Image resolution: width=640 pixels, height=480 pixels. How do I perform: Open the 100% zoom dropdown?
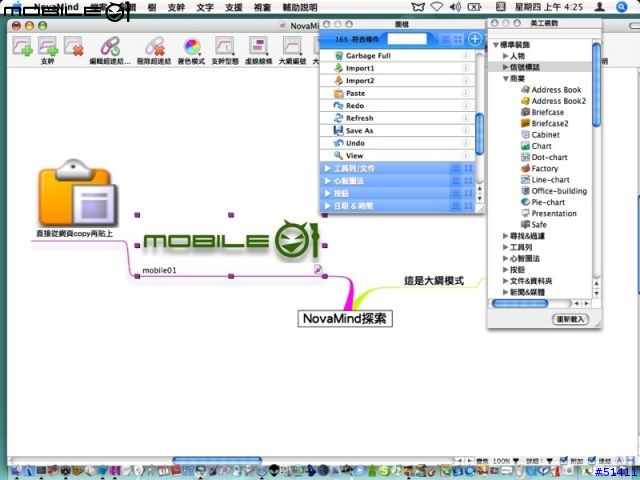[x=506, y=461]
